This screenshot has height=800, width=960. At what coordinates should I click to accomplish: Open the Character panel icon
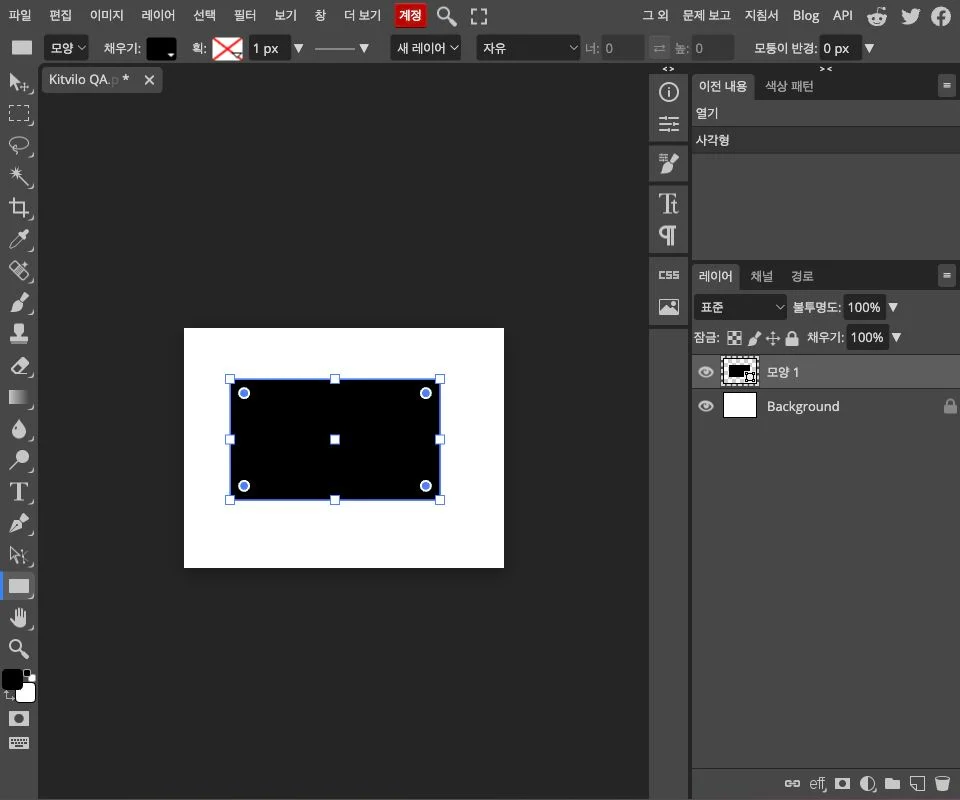669,203
